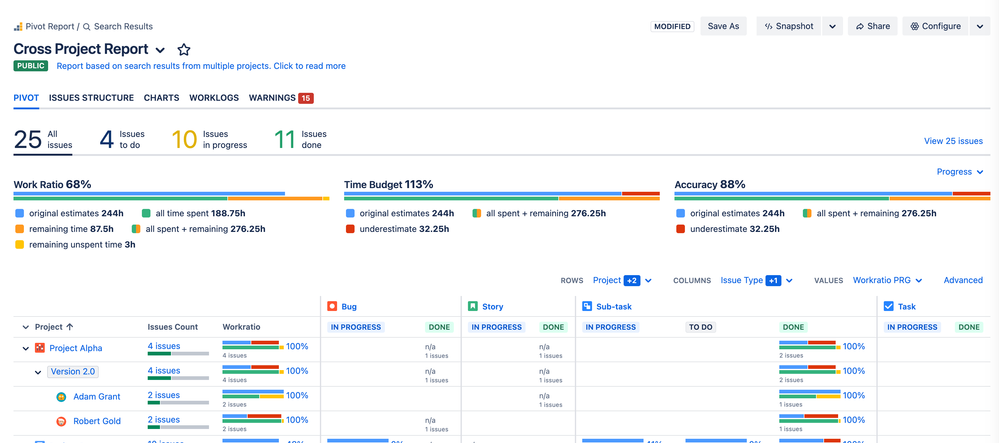Click the Project Alpha project icon
Image resolution: width=999 pixels, height=443 pixels.
point(40,348)
